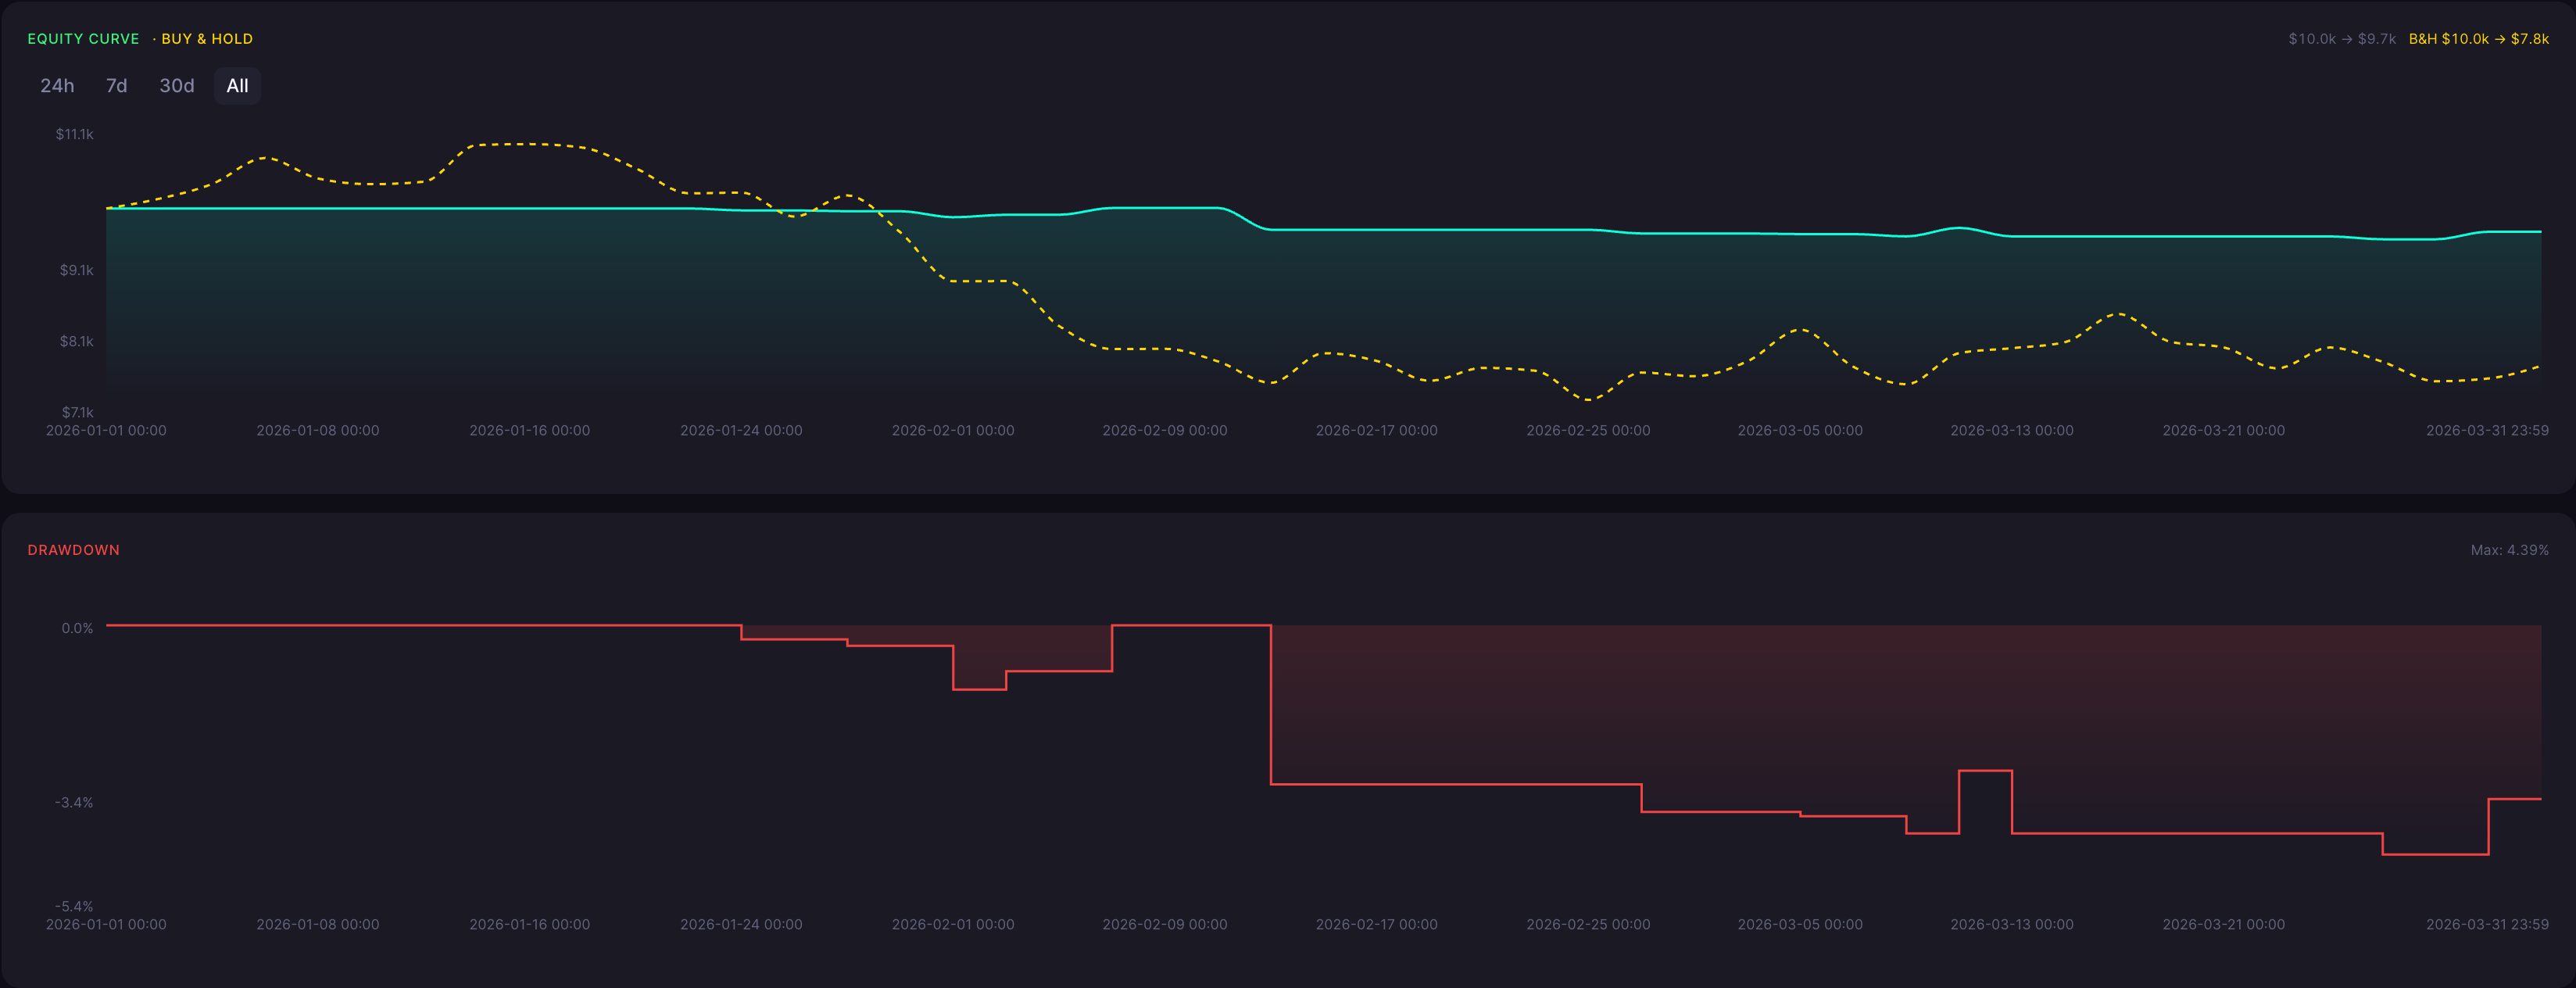The width and height of the screenshot is (2576, 988).
Task: Click equity chart date 2026-02-01 00:00
Action: pyautogui.click(x=953, y=430)
